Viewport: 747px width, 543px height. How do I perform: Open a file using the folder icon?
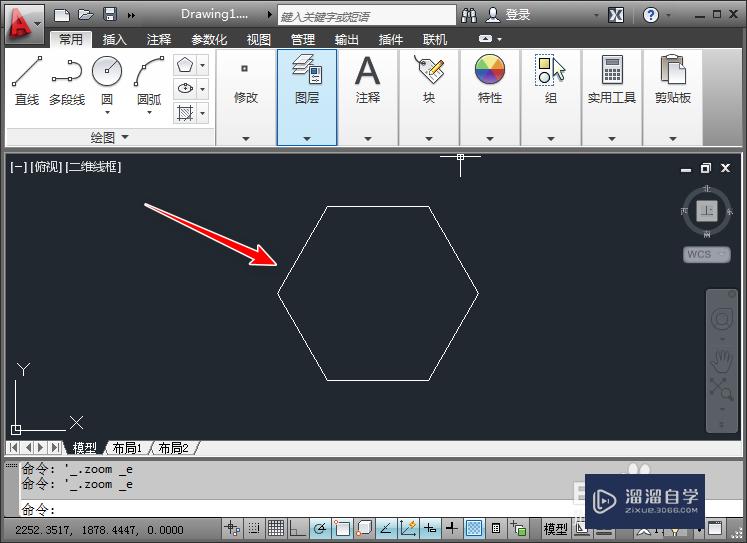86,15
